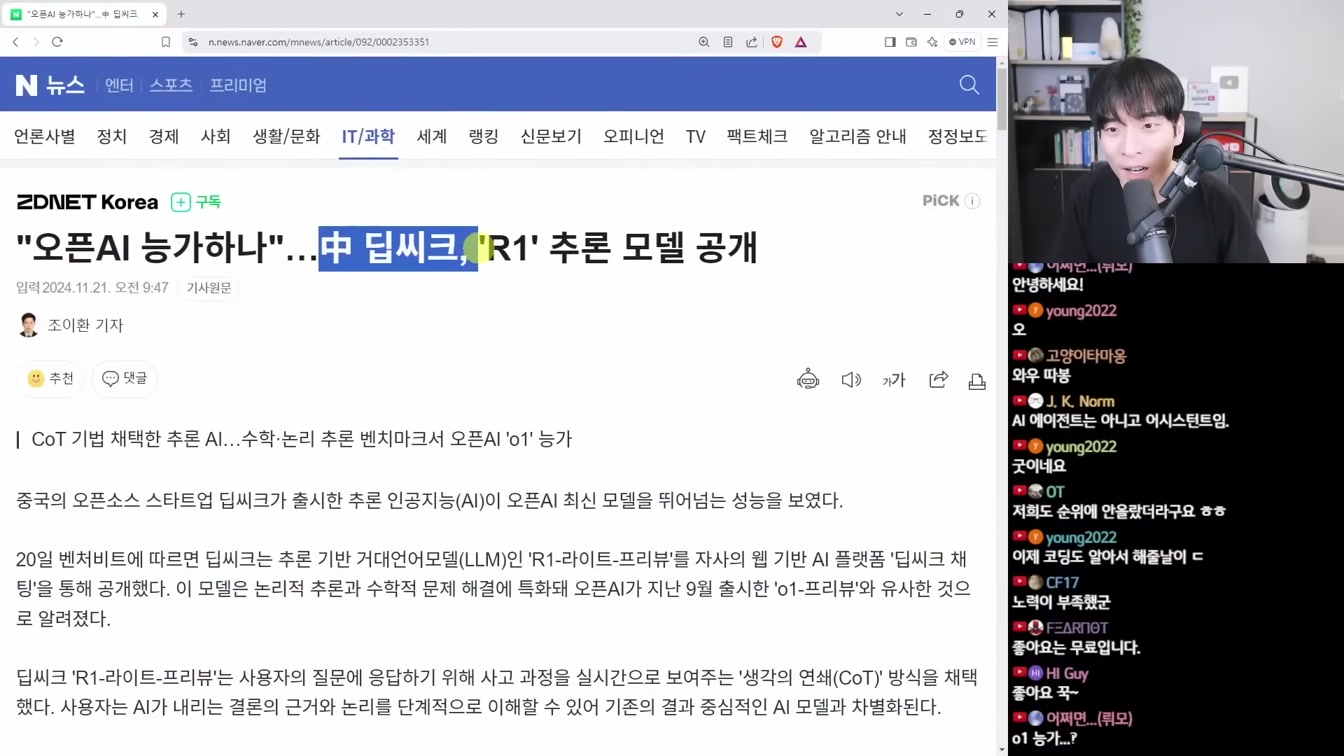This screenshot has width=1344, height=756.
Task: Select the 알고리즘 안내 tab
Action: (x=858, y=136)
